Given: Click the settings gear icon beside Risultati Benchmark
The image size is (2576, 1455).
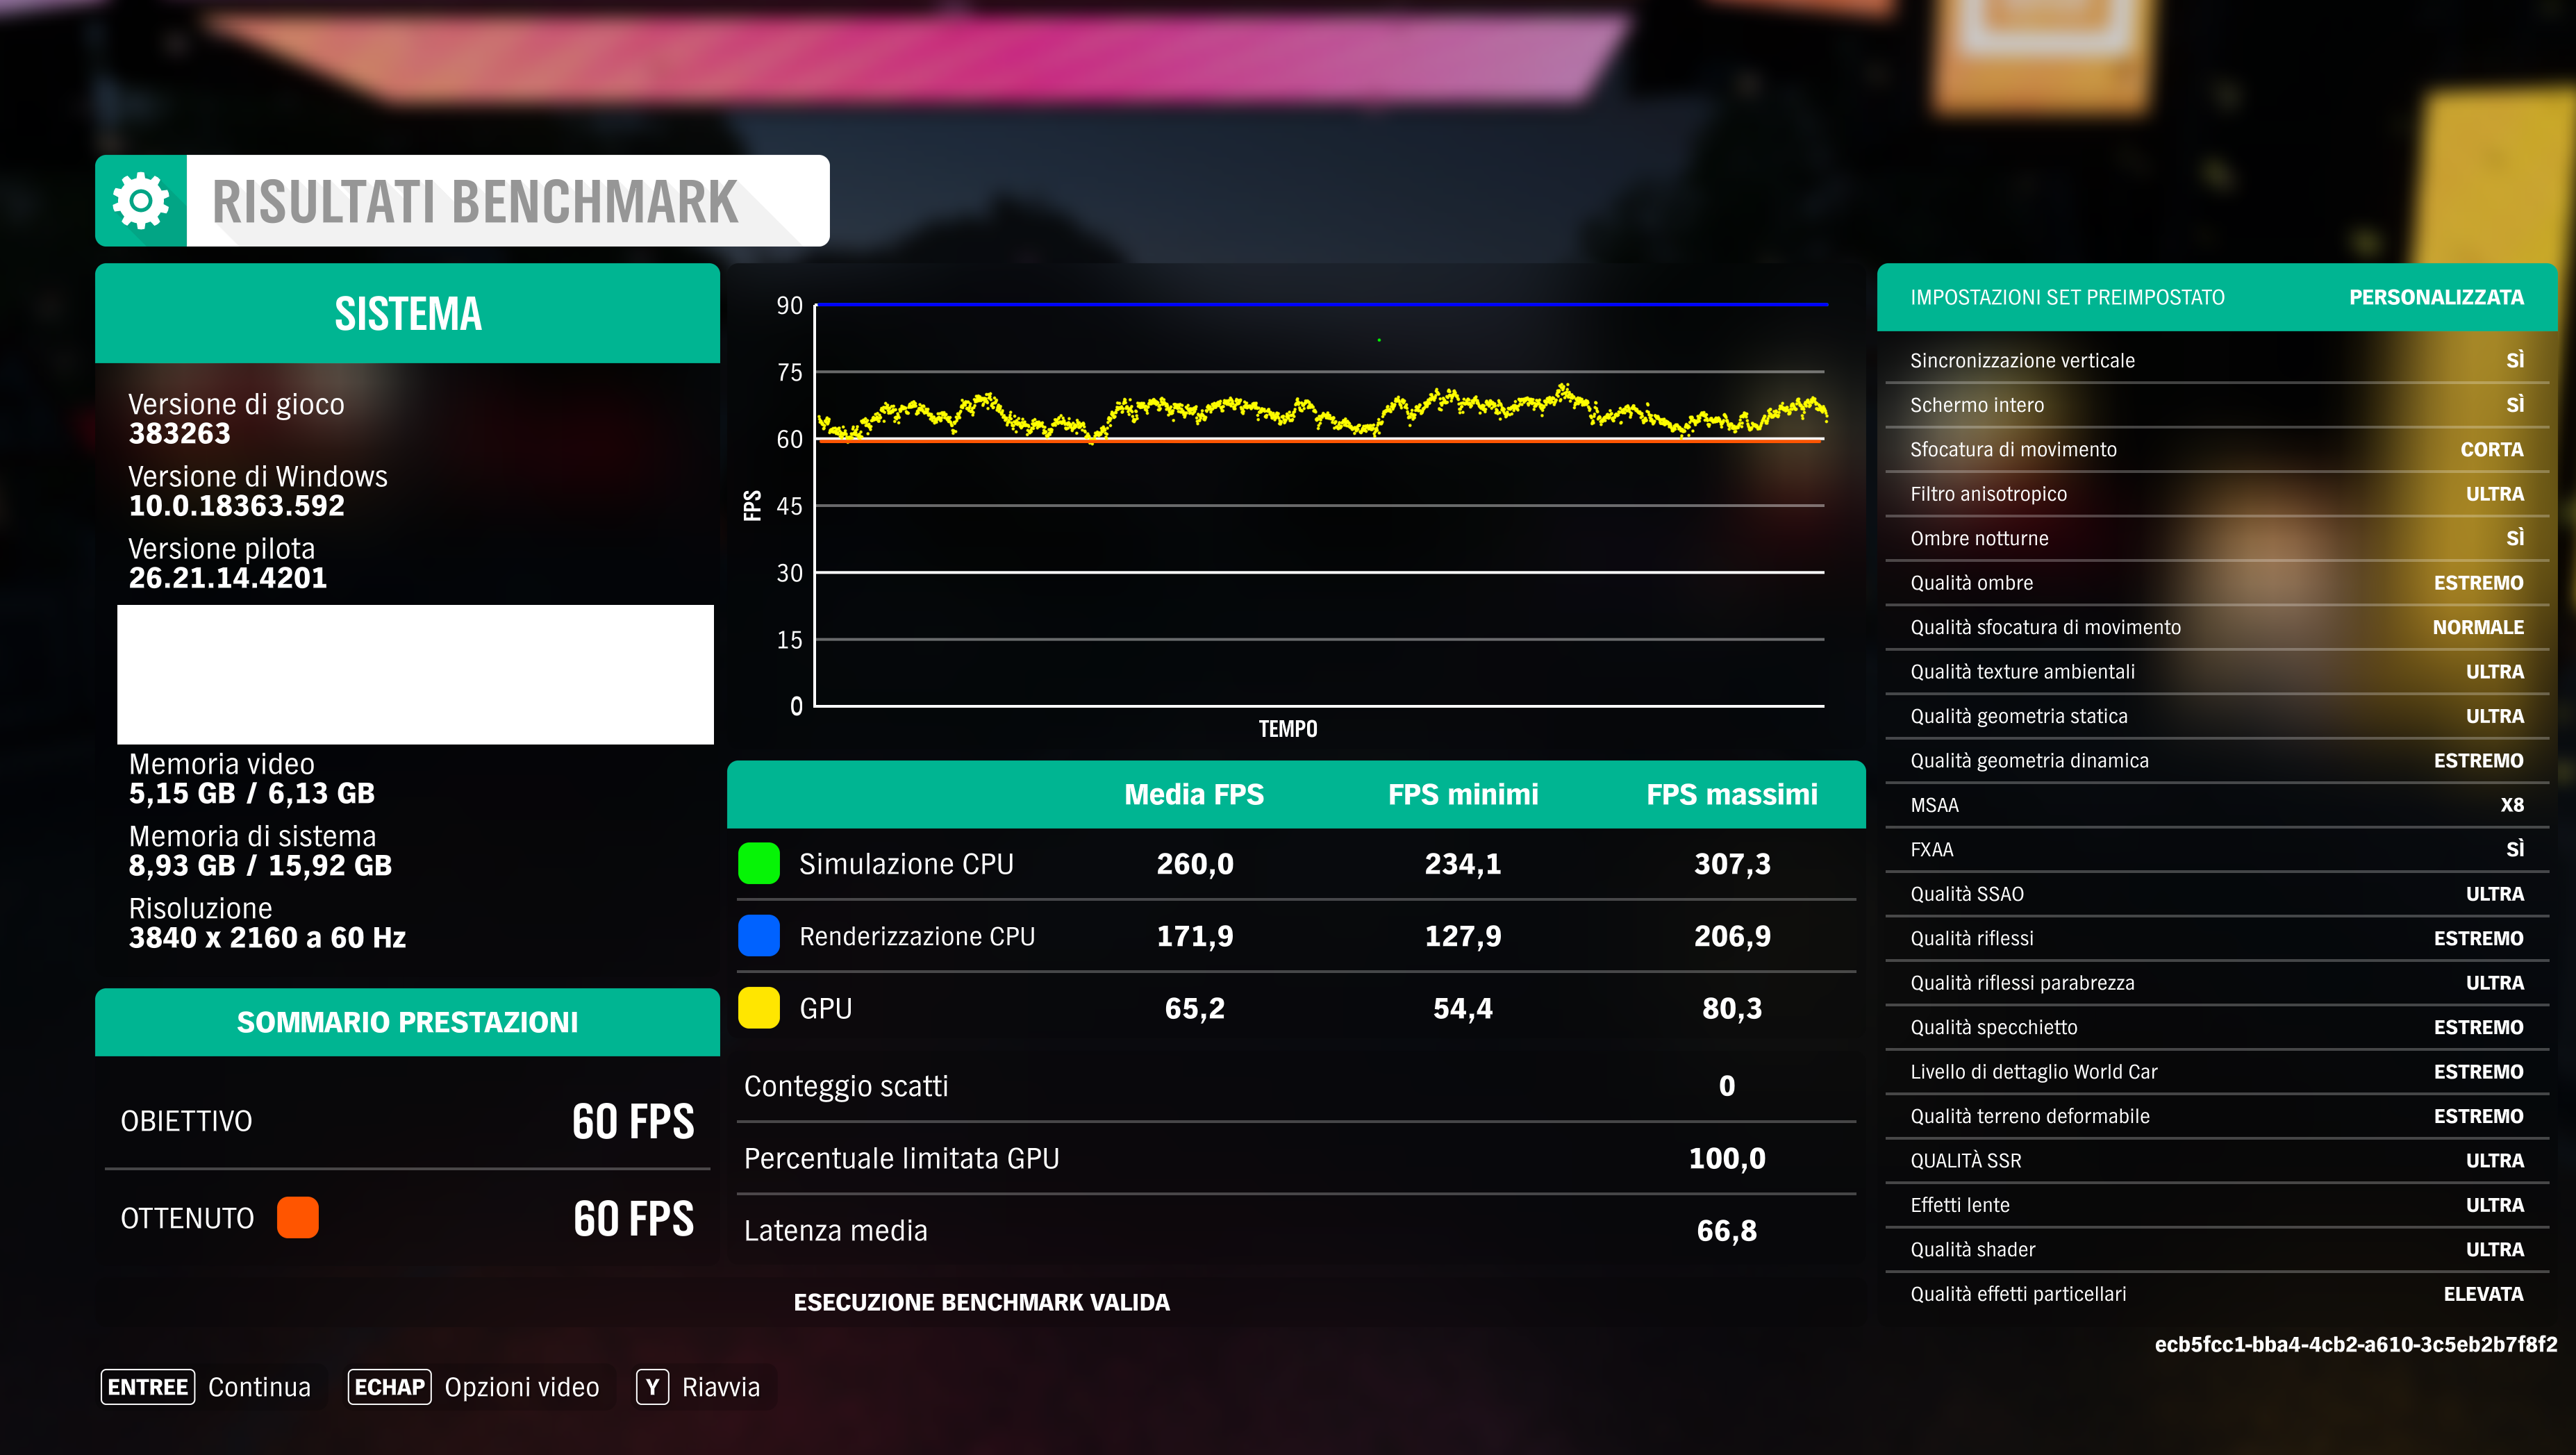Looking at the screenshot, I should tap(141, 201).
